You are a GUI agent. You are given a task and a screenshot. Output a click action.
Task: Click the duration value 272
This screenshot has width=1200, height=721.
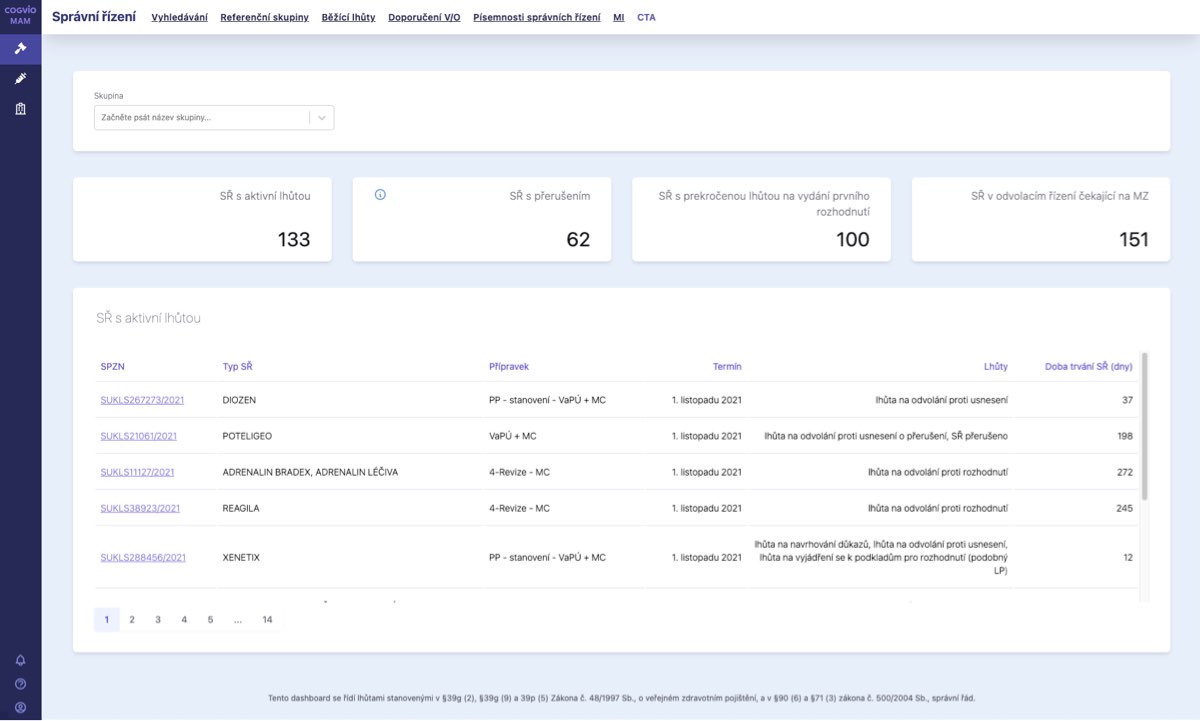(1125, 472)
